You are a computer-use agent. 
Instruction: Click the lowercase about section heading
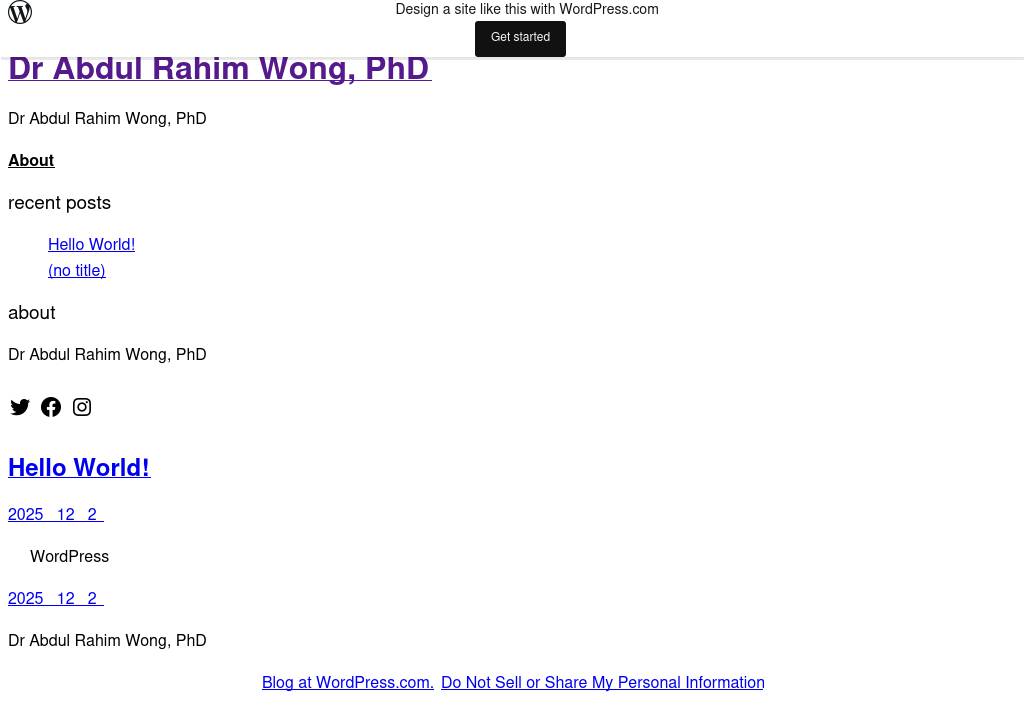click(32, 313)
